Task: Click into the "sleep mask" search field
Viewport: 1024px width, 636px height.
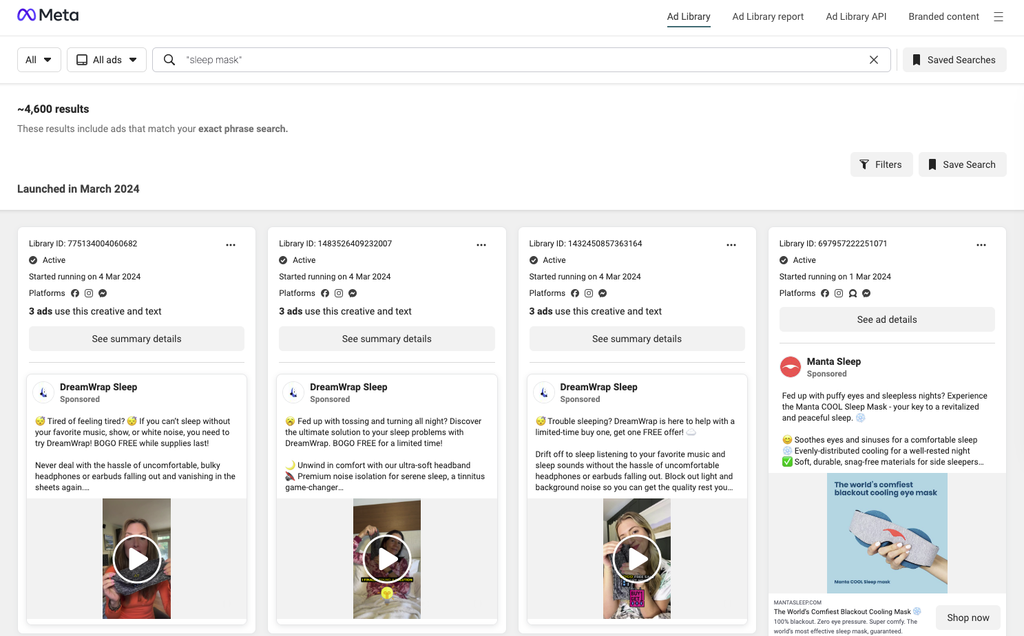Action: pyautogui.click(x=521, y=59)
